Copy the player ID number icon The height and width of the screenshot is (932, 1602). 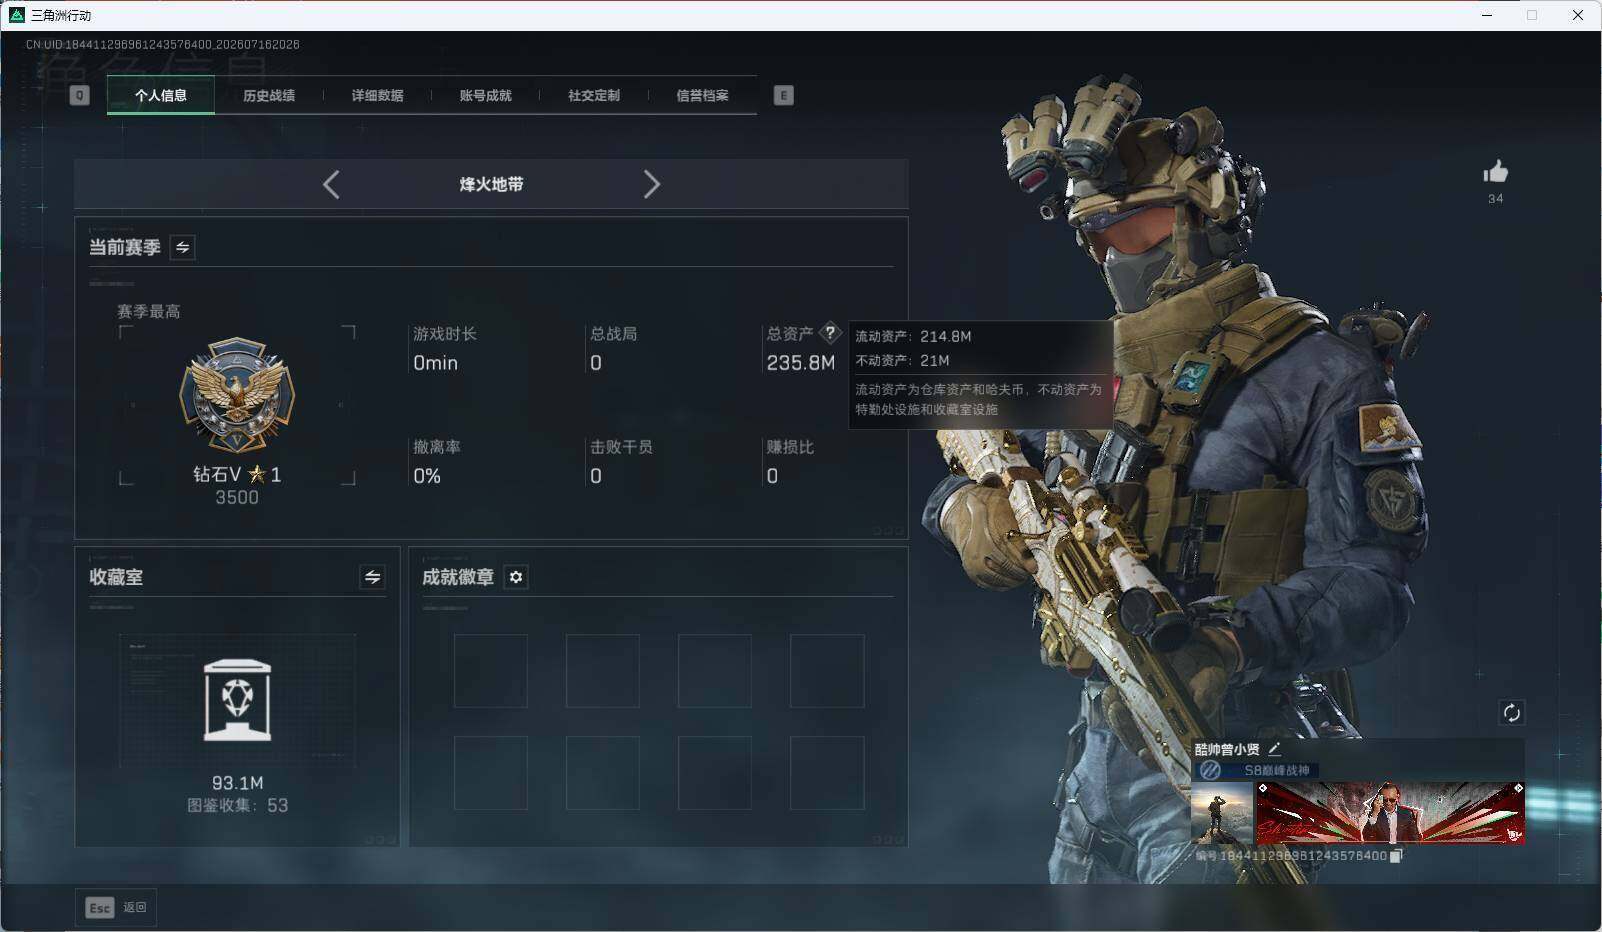pos(1396,856)
